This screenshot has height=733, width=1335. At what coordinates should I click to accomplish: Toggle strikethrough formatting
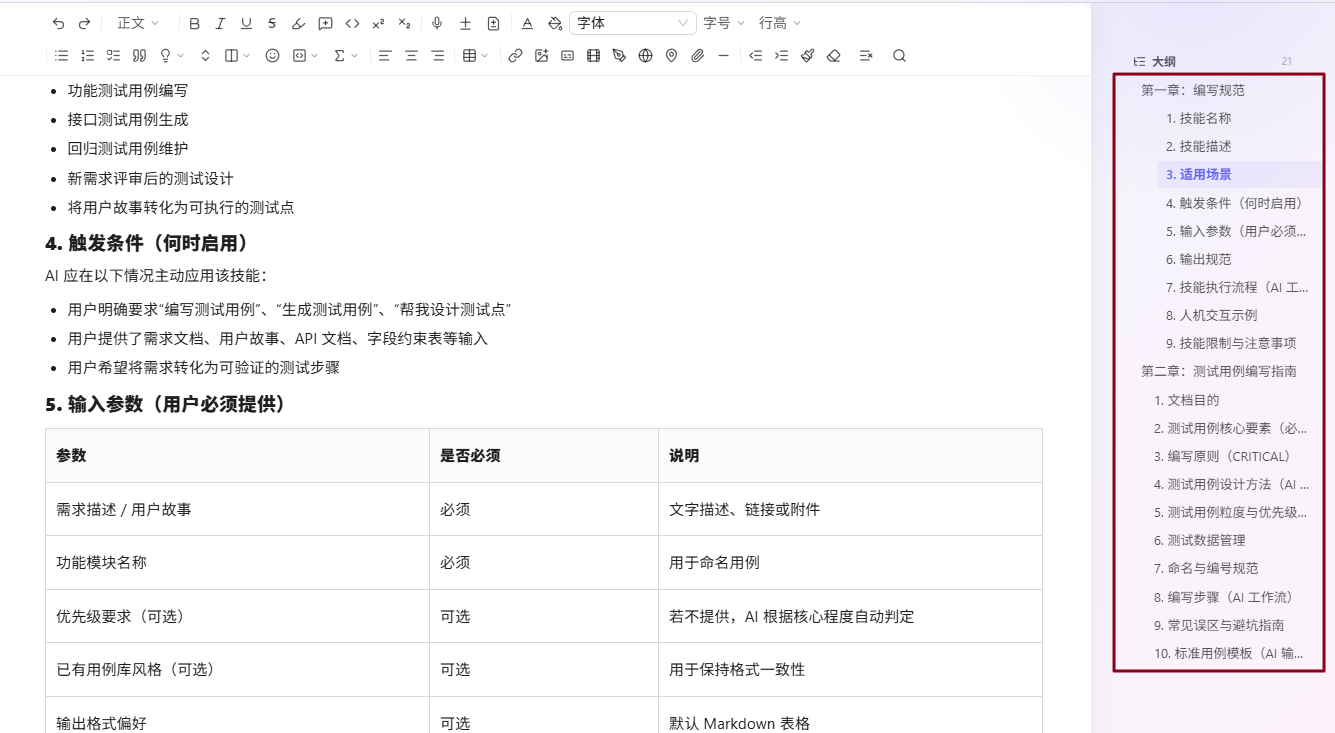pyautogui.click(x=272, y=23)
